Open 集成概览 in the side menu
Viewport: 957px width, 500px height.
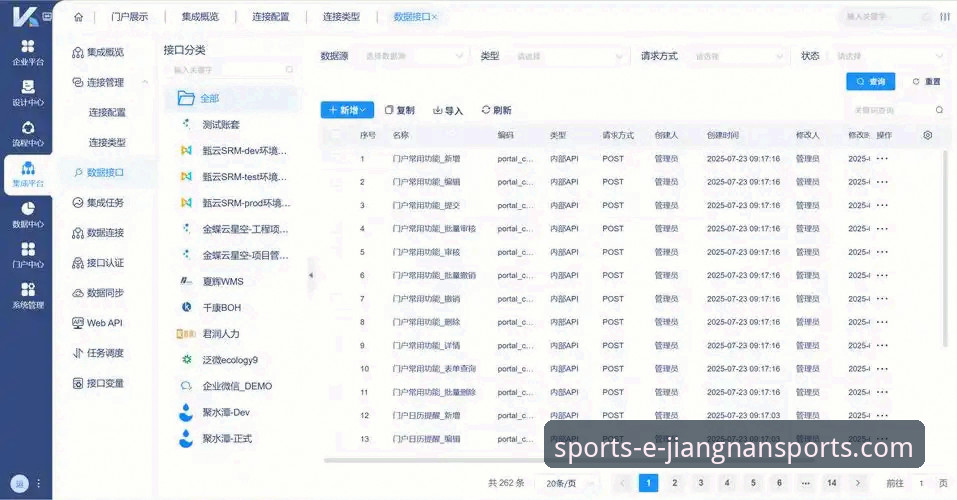point(98,53)
